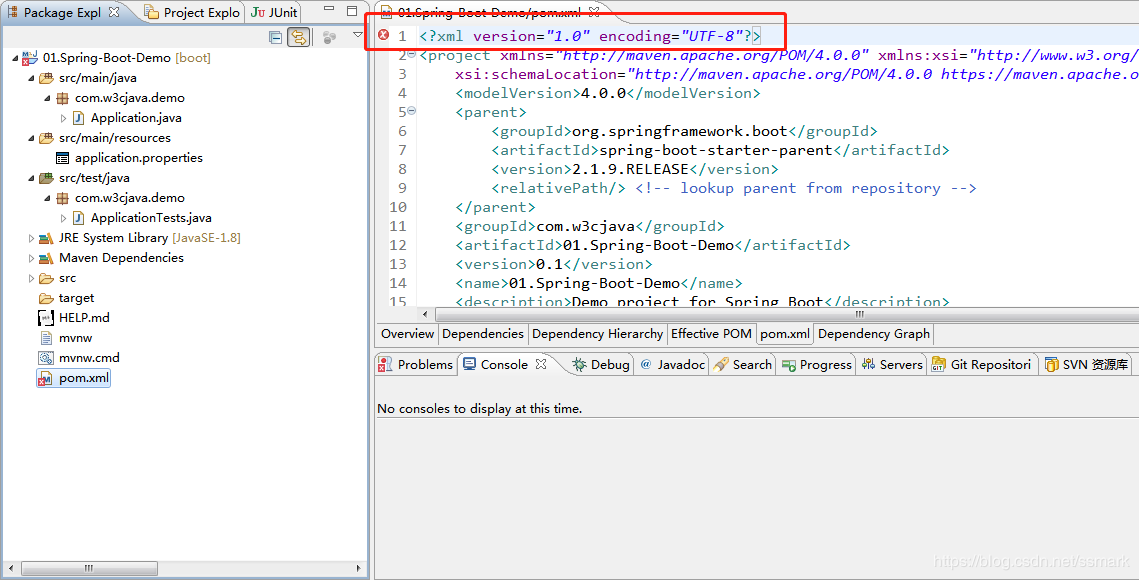This screenshot has width=1139, height=580.
Task: Select ApplicationTests.java file
Action: point(151,218)
